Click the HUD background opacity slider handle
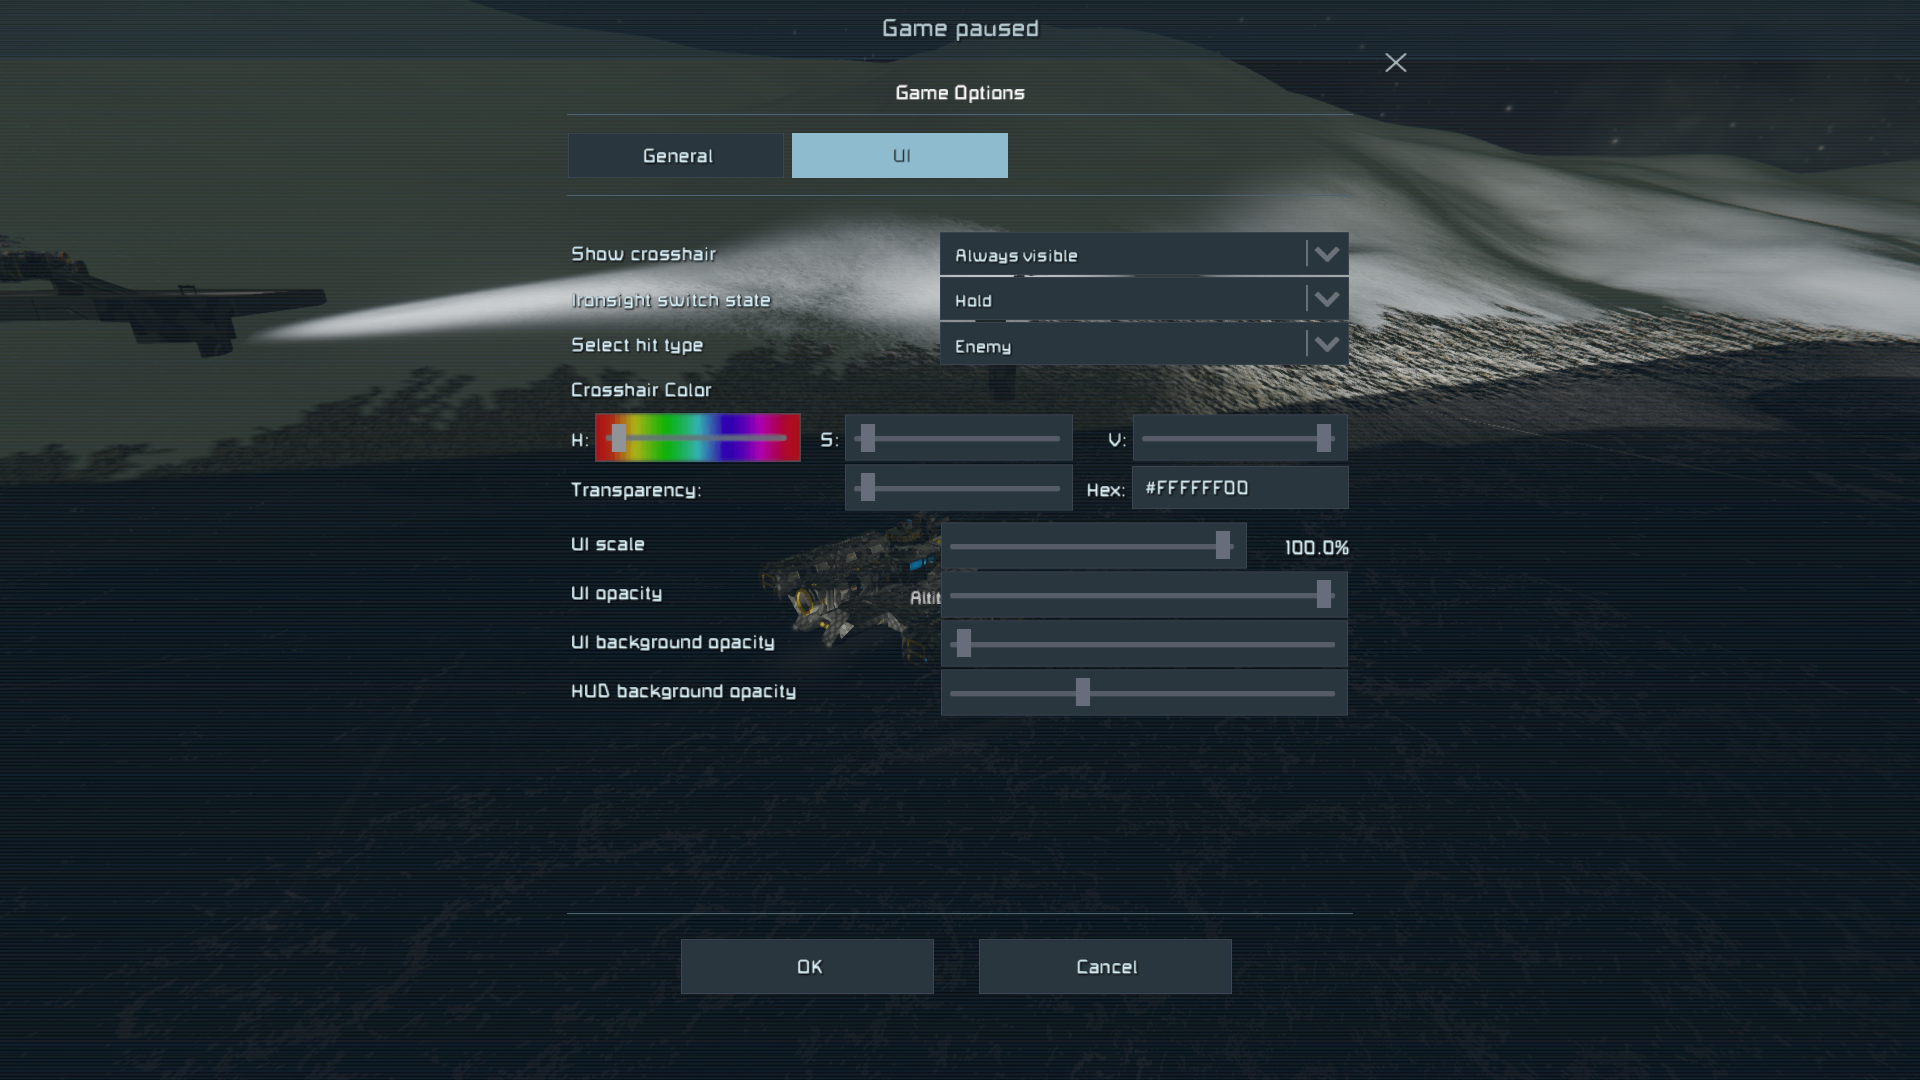The height and width of the screenshot is (1080, 1920). coord(1082,692)
